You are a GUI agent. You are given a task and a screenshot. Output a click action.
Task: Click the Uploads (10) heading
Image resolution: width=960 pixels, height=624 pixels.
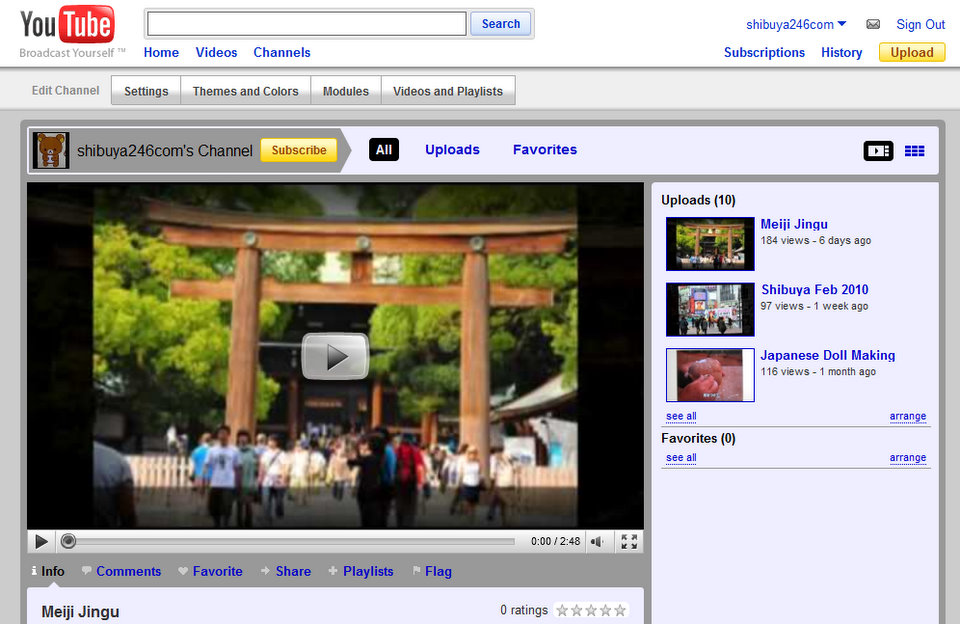tap(698, 200)
